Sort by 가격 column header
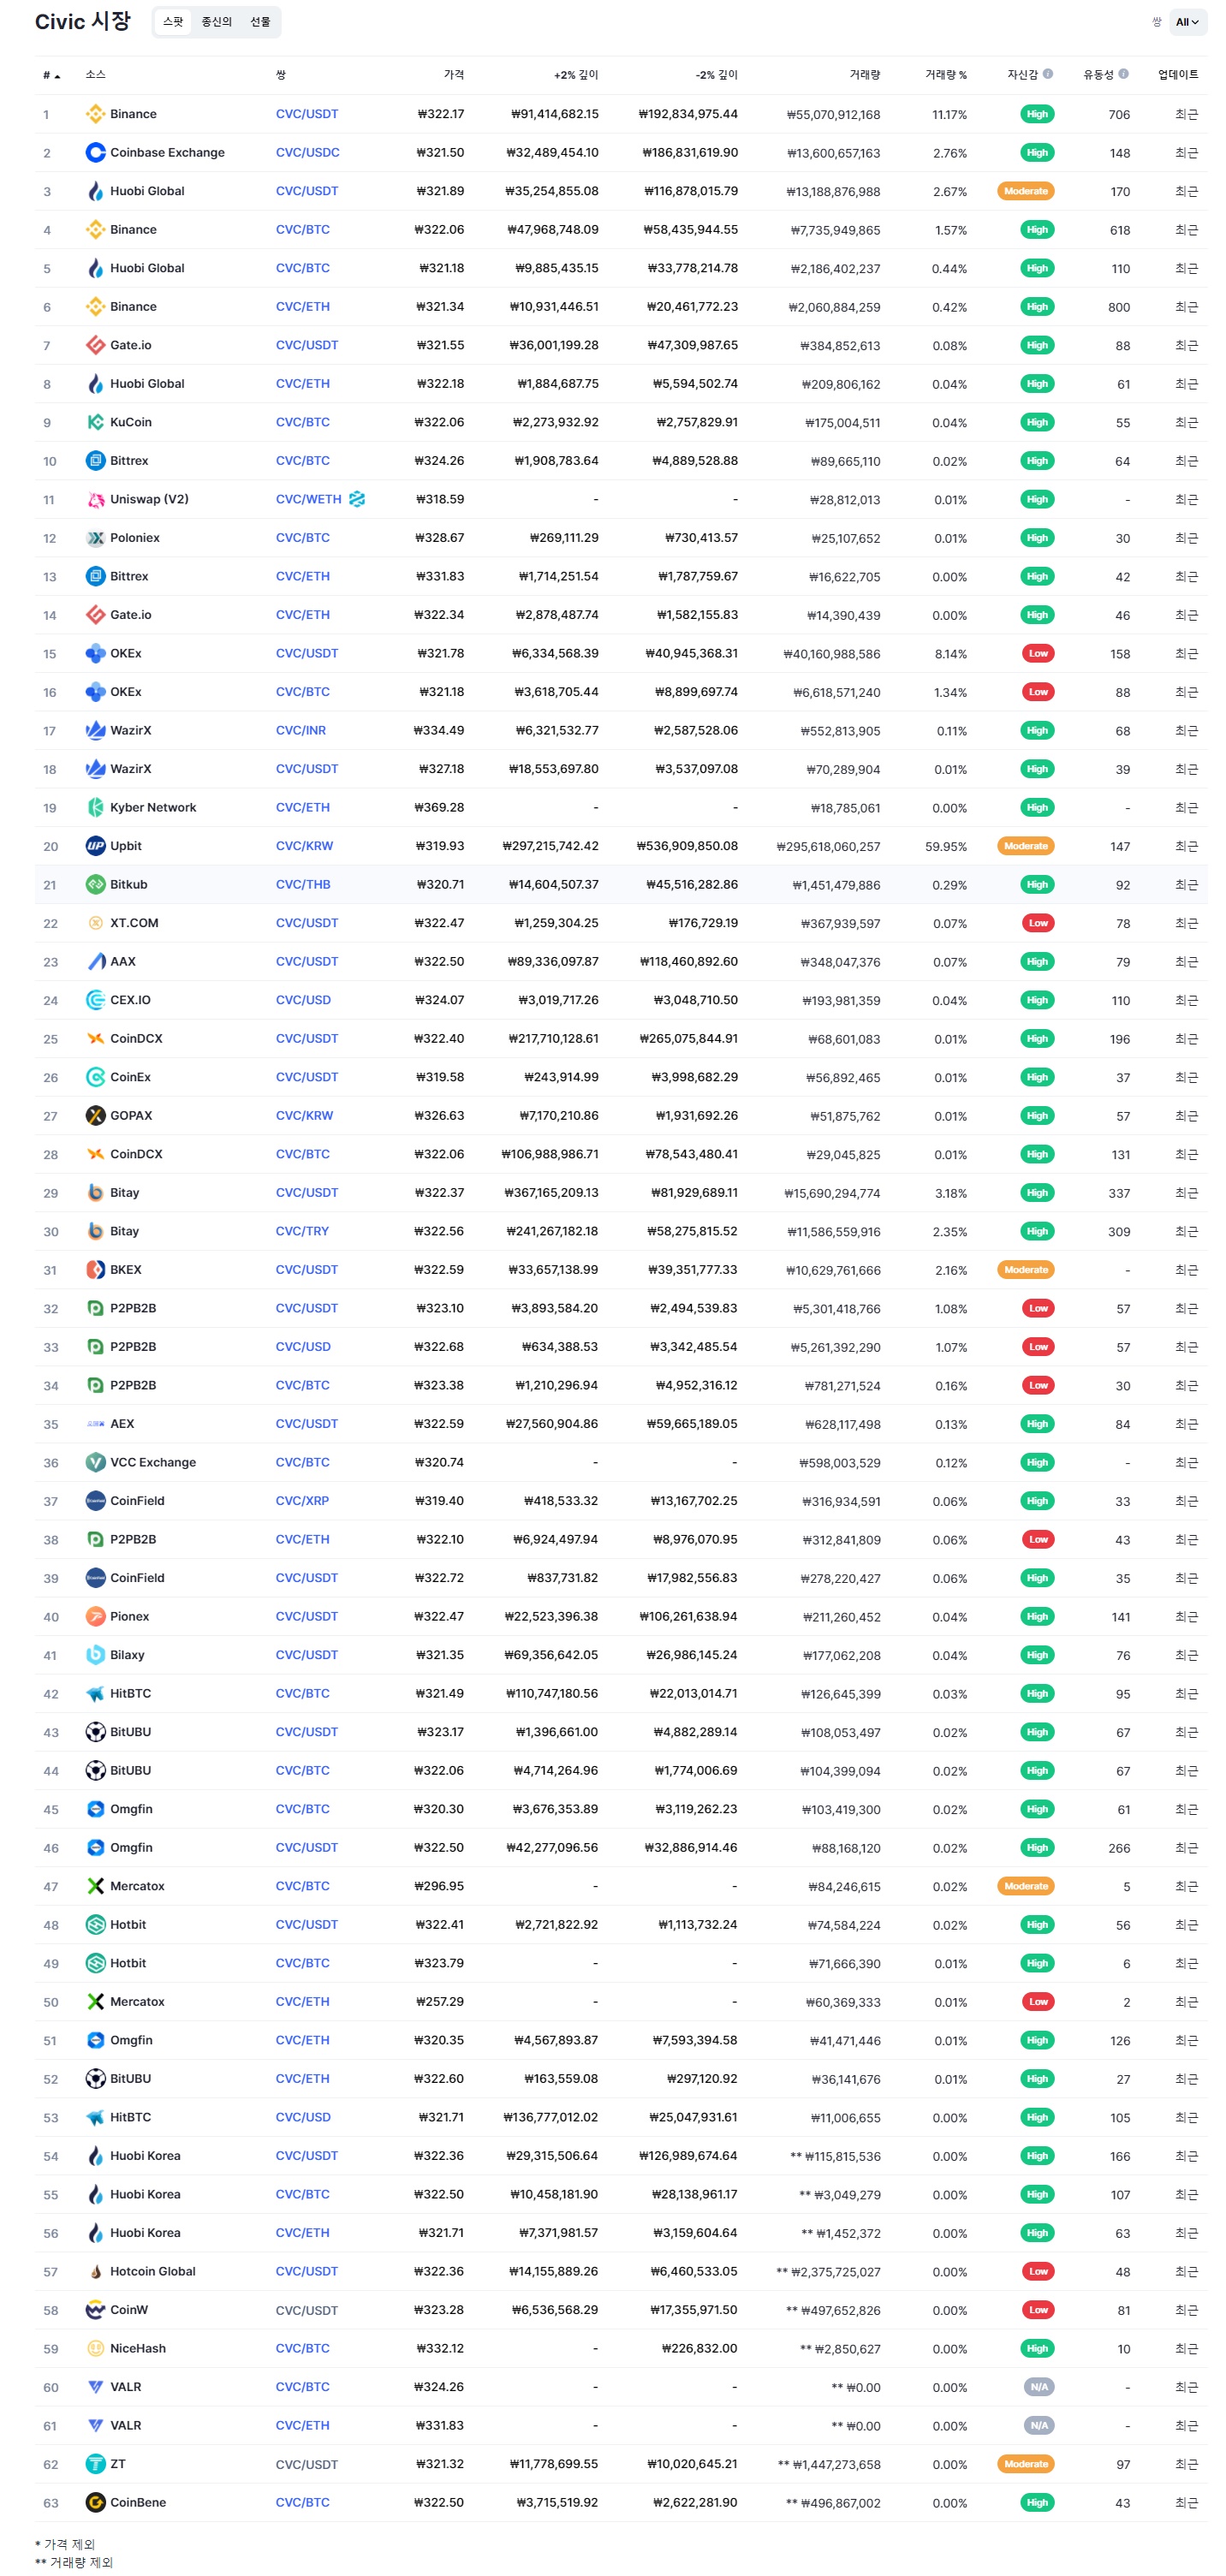Viewport: 1226px width, 2576px height. pos(454,75)
